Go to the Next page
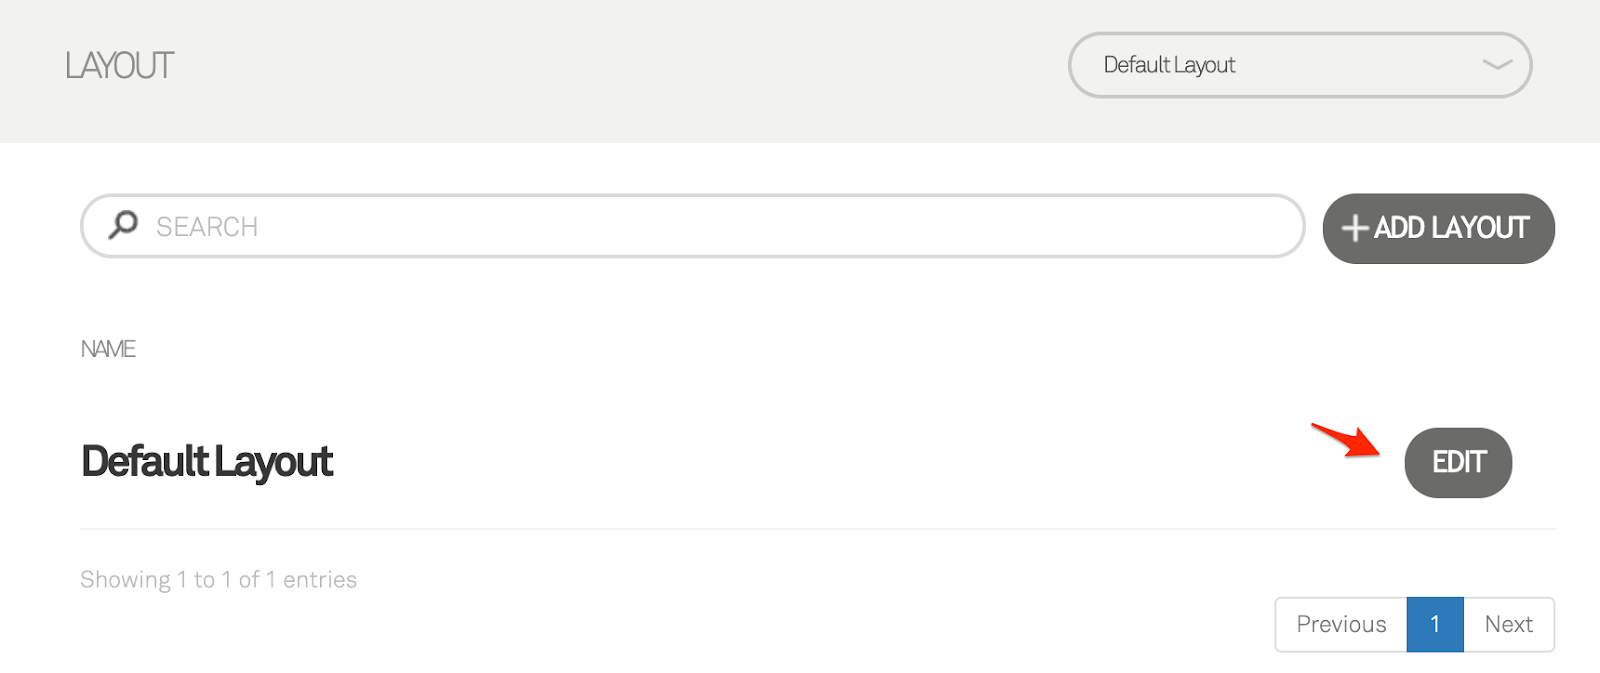 pos(1508,625)
